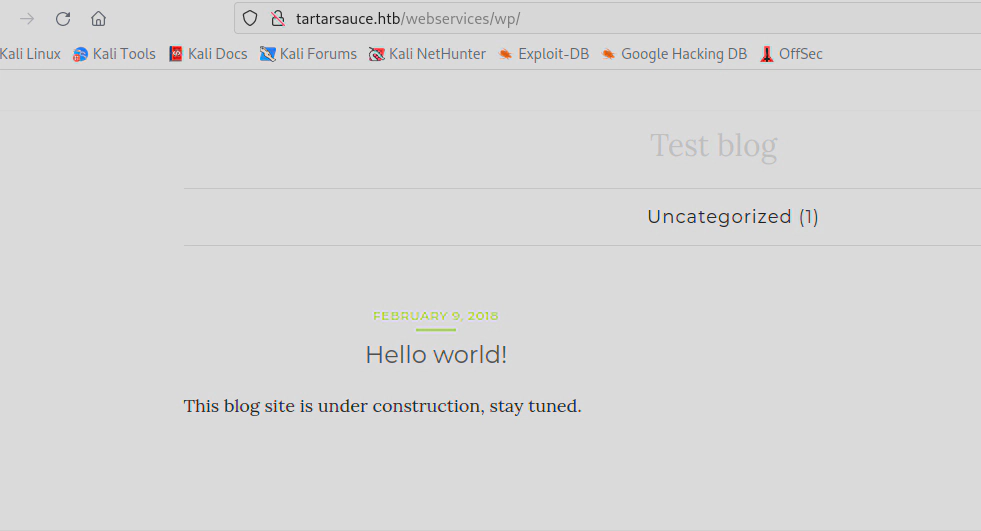
Task: Show the insecure connection padlock info
Action: coord(278,19)
